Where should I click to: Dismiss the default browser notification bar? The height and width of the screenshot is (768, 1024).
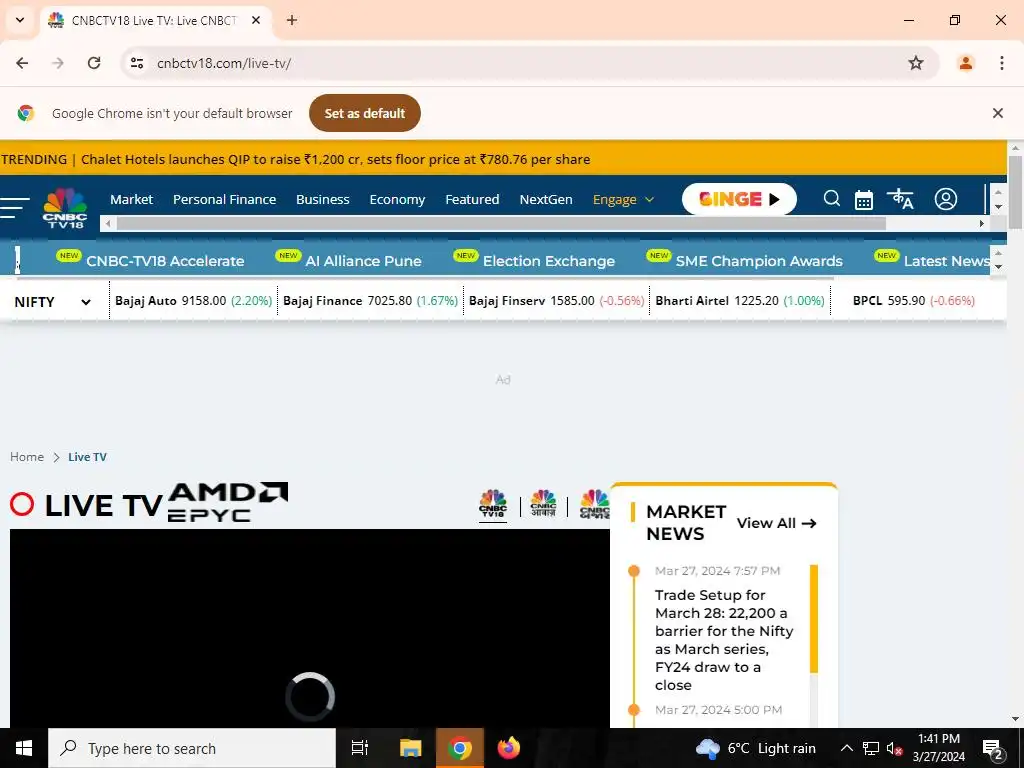[997, 113]
